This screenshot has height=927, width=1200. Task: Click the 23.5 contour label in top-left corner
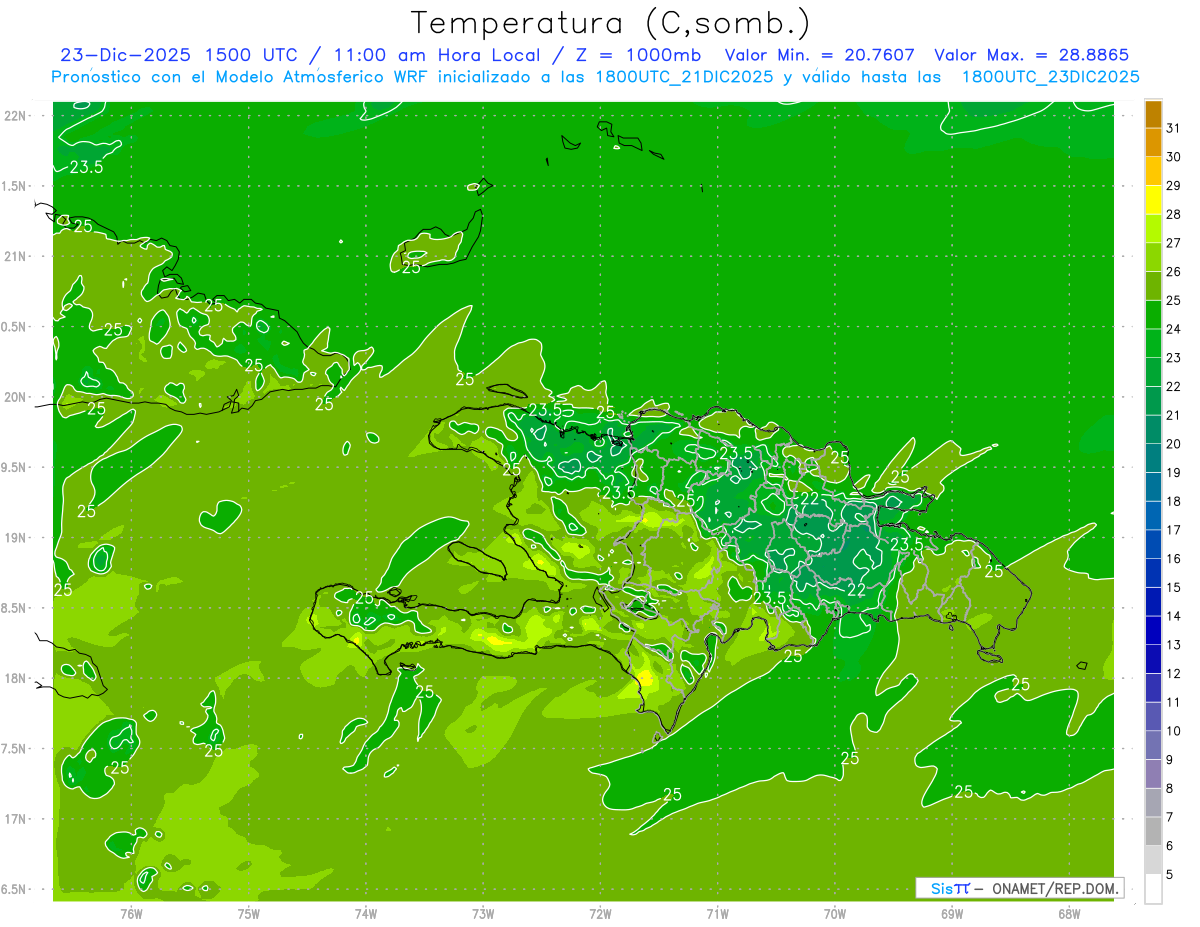[86, 167]
